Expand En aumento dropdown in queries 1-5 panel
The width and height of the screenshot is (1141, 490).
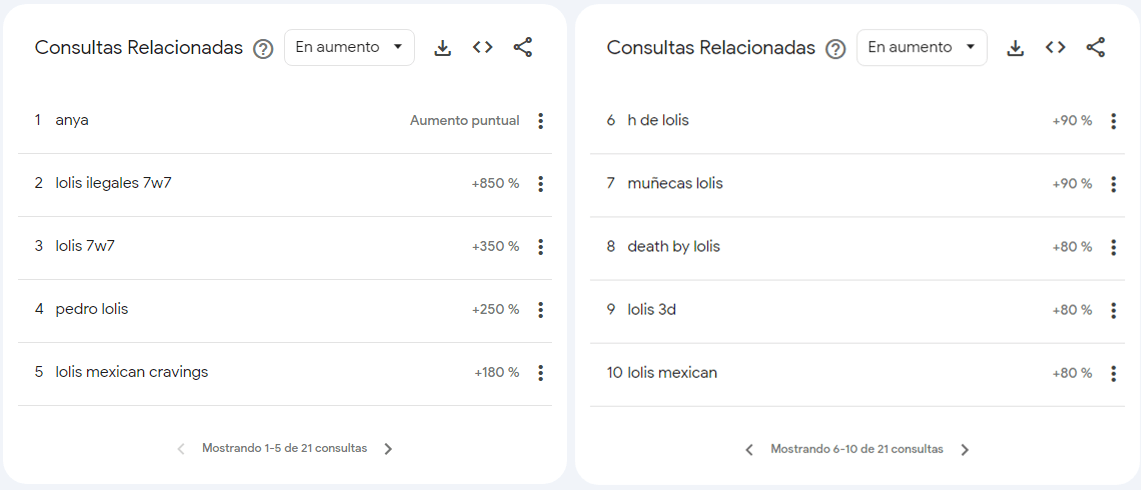tap(349, 47)
